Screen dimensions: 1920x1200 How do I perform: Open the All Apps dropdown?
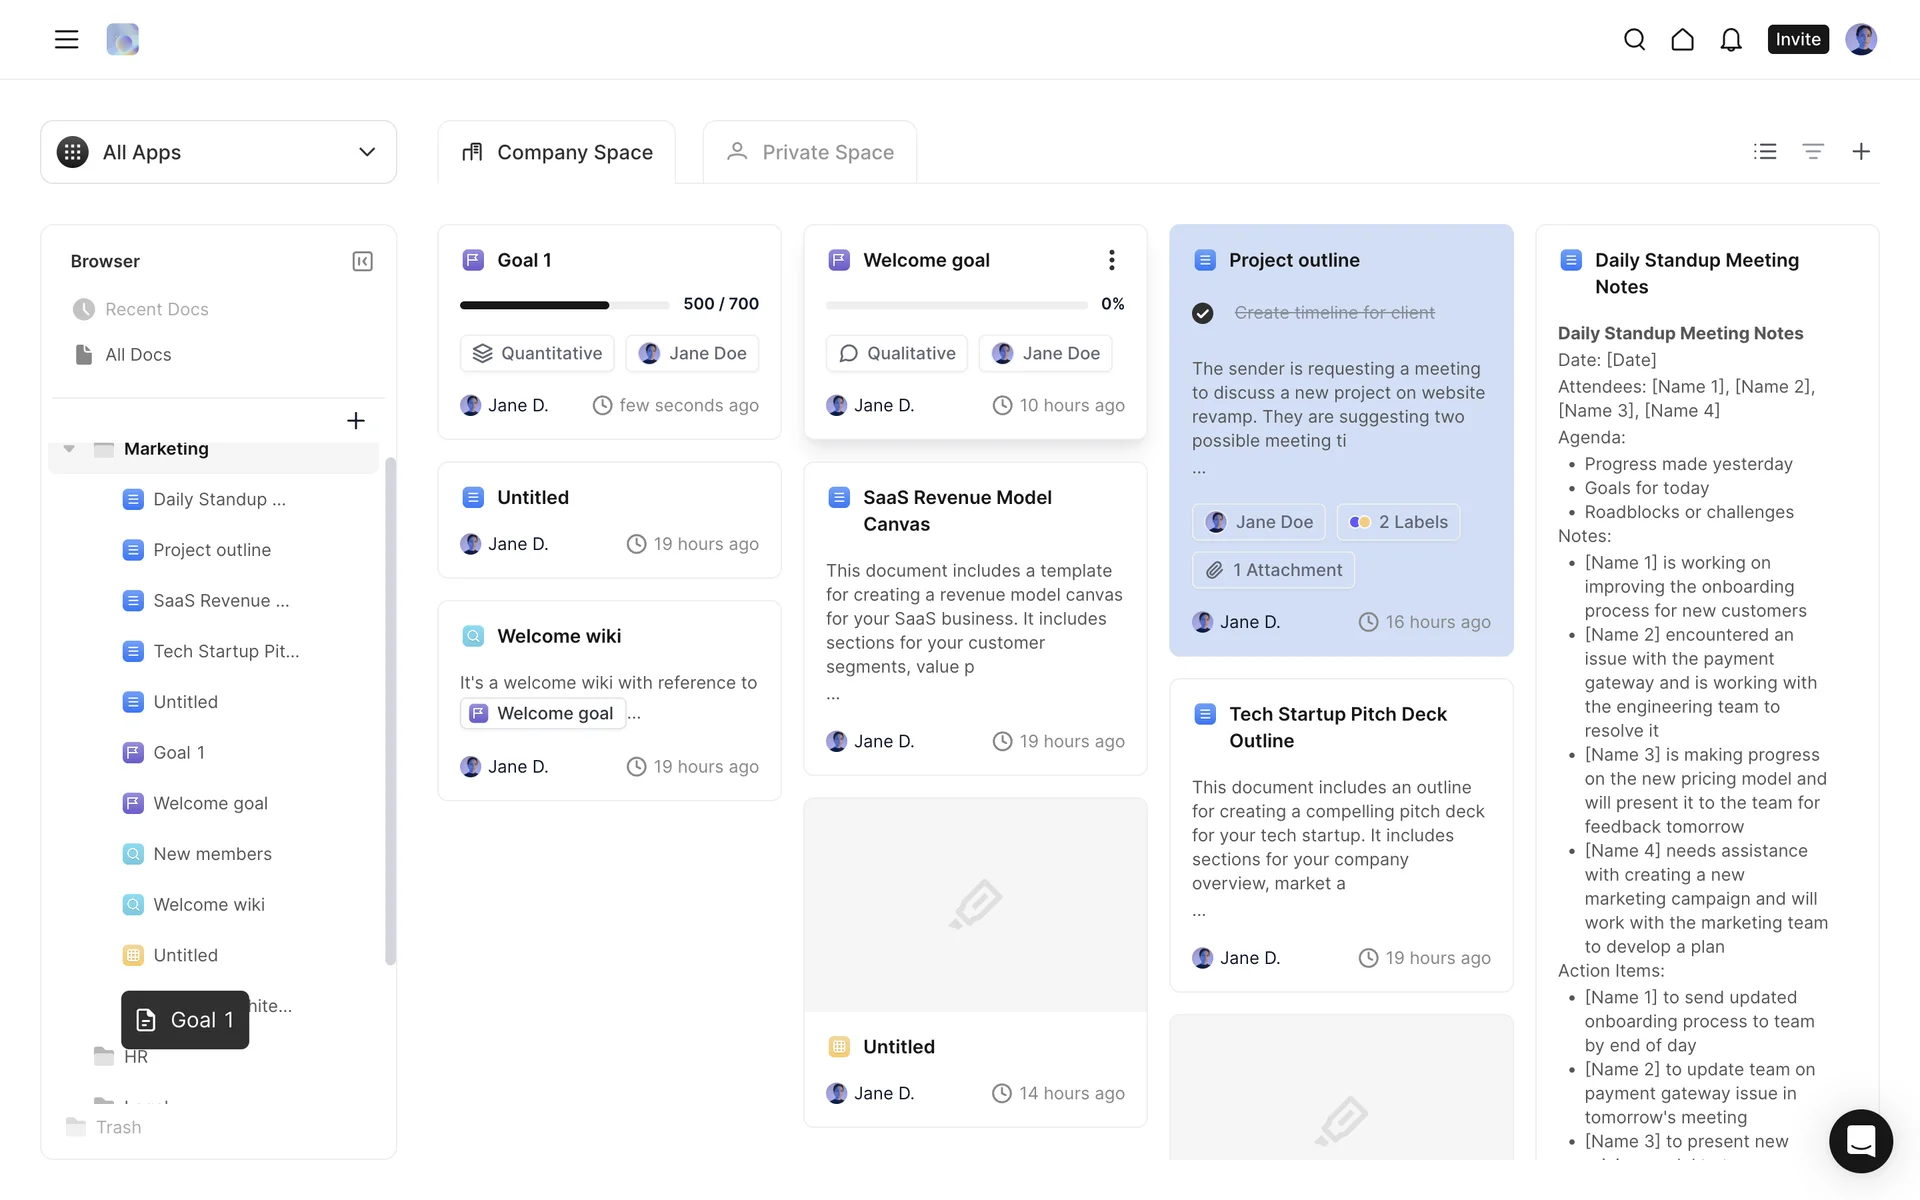tap(218, 152)
